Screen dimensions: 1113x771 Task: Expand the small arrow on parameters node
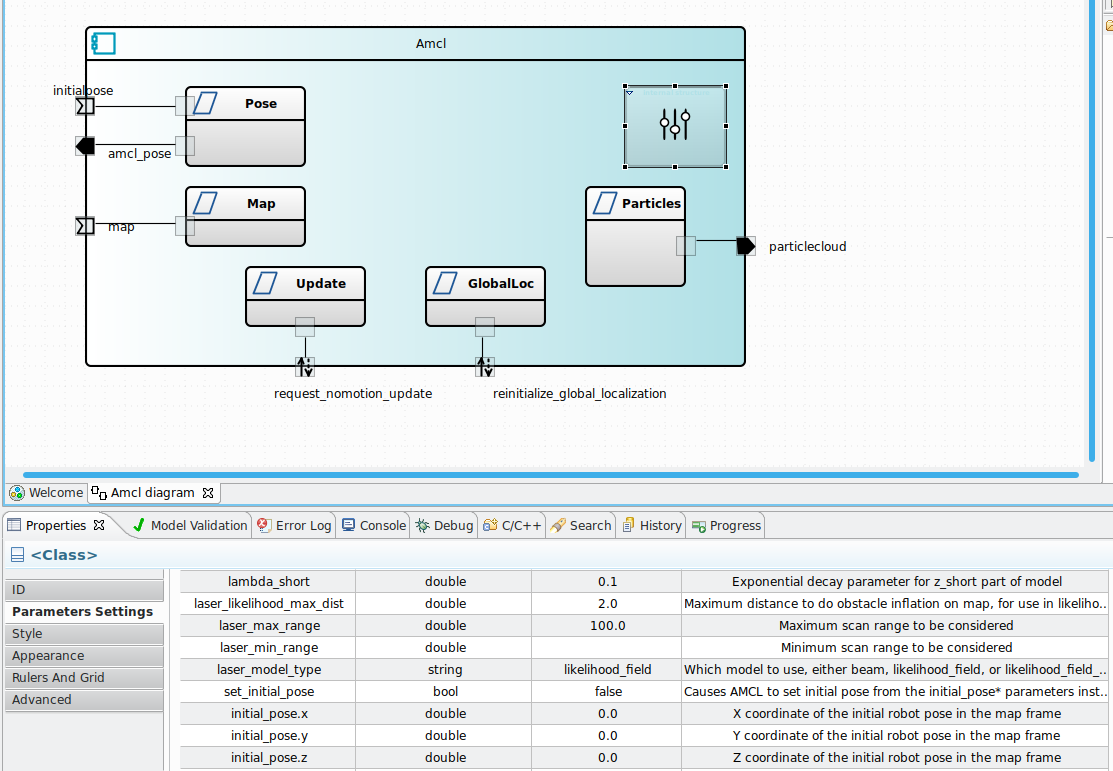[630, 92]
